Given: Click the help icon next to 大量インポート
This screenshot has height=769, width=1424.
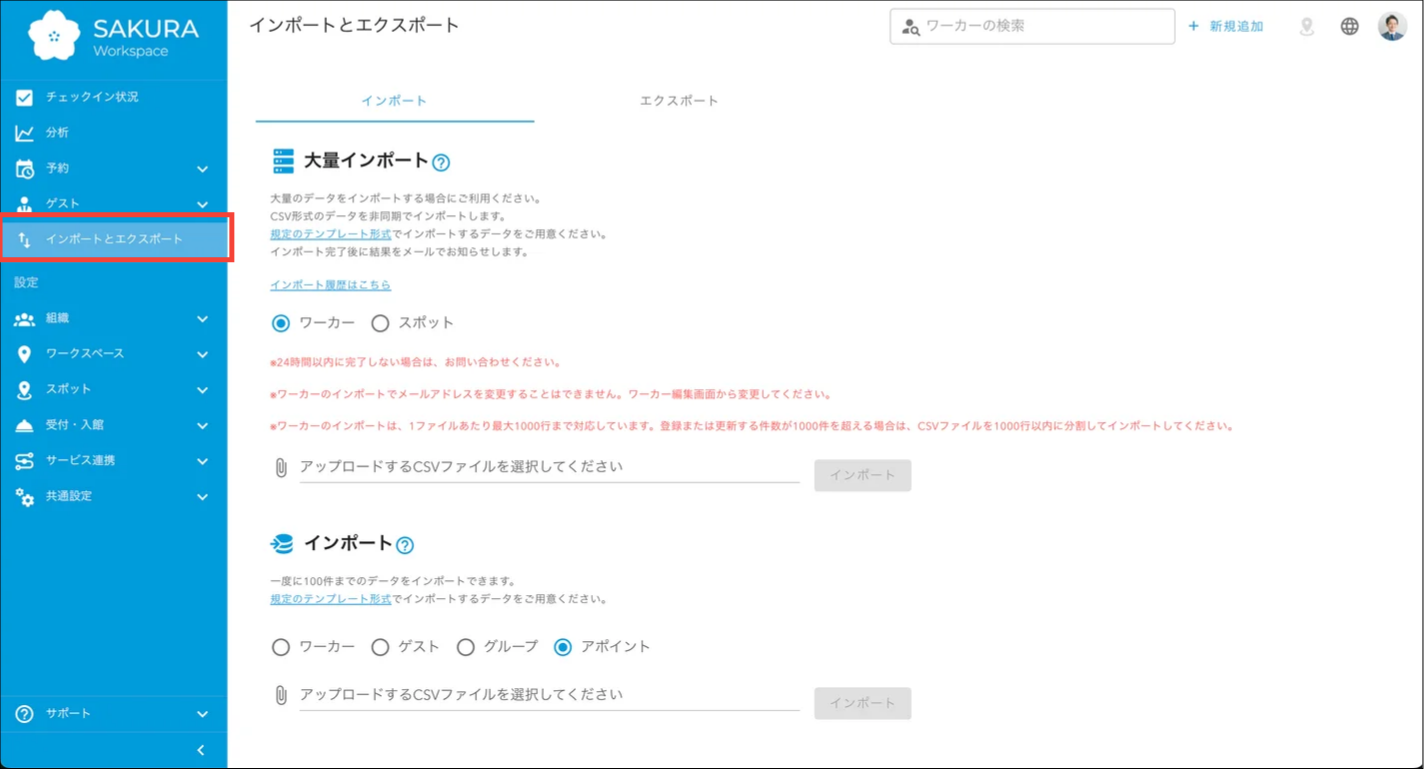Looking at the screenshot, I should 441,161.
